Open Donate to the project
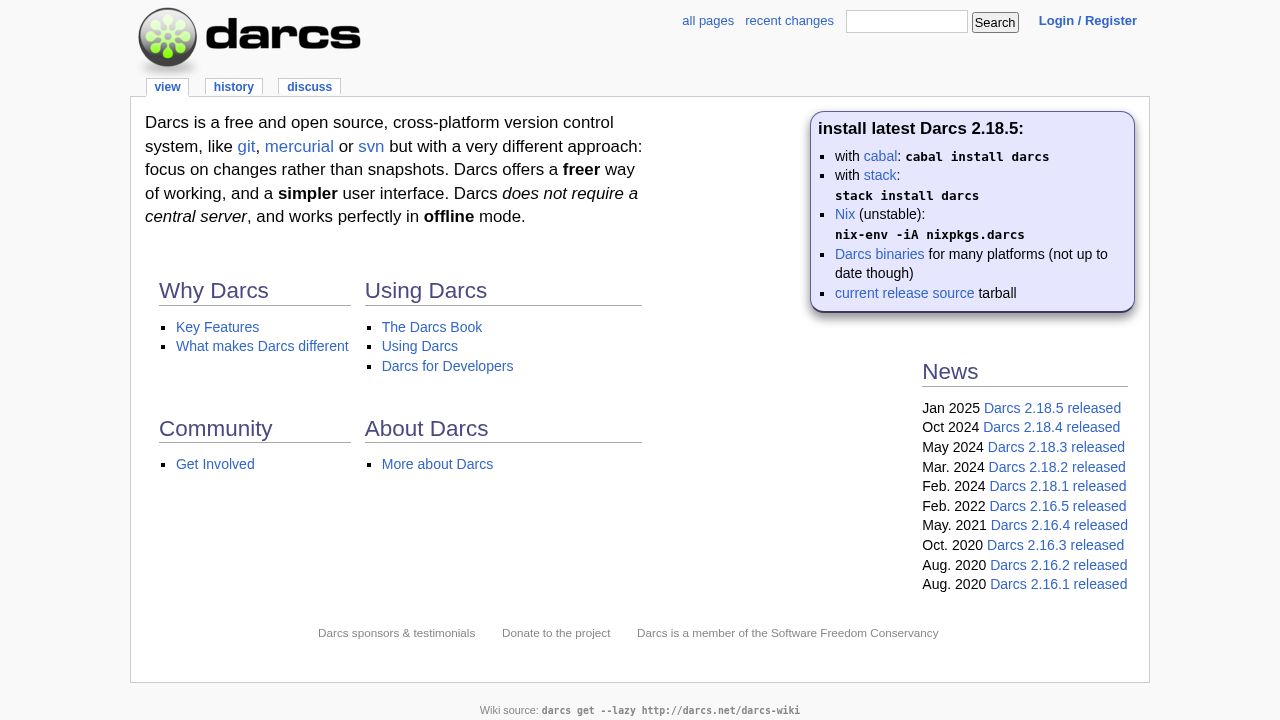The image size is (1280, 720). coord(556,633)
